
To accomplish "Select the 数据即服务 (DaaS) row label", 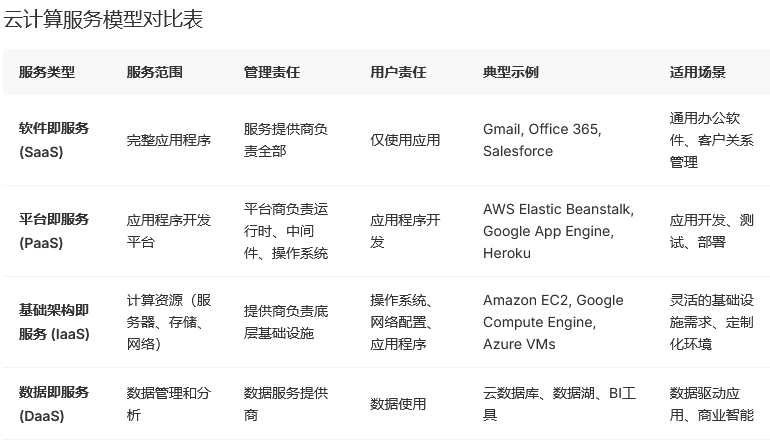I will [54, 403].
